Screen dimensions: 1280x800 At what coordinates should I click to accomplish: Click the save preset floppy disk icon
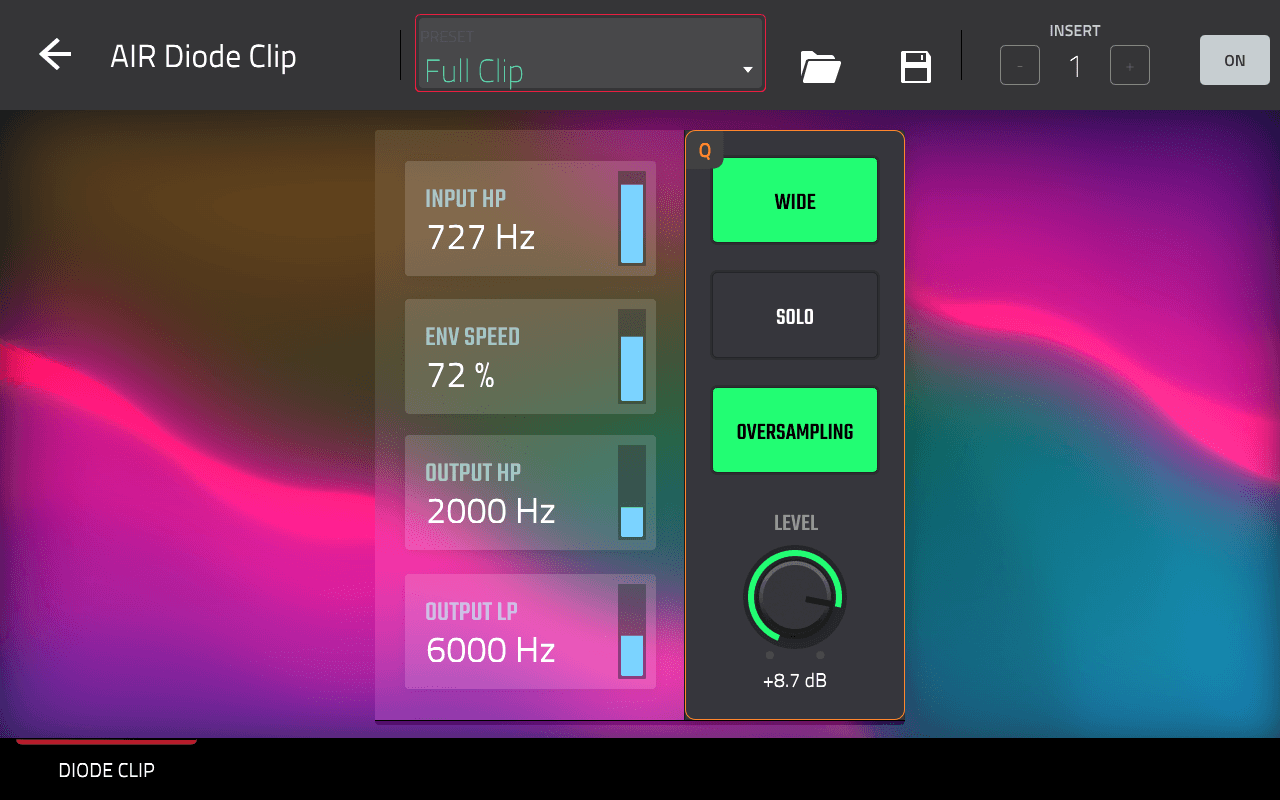916,67
